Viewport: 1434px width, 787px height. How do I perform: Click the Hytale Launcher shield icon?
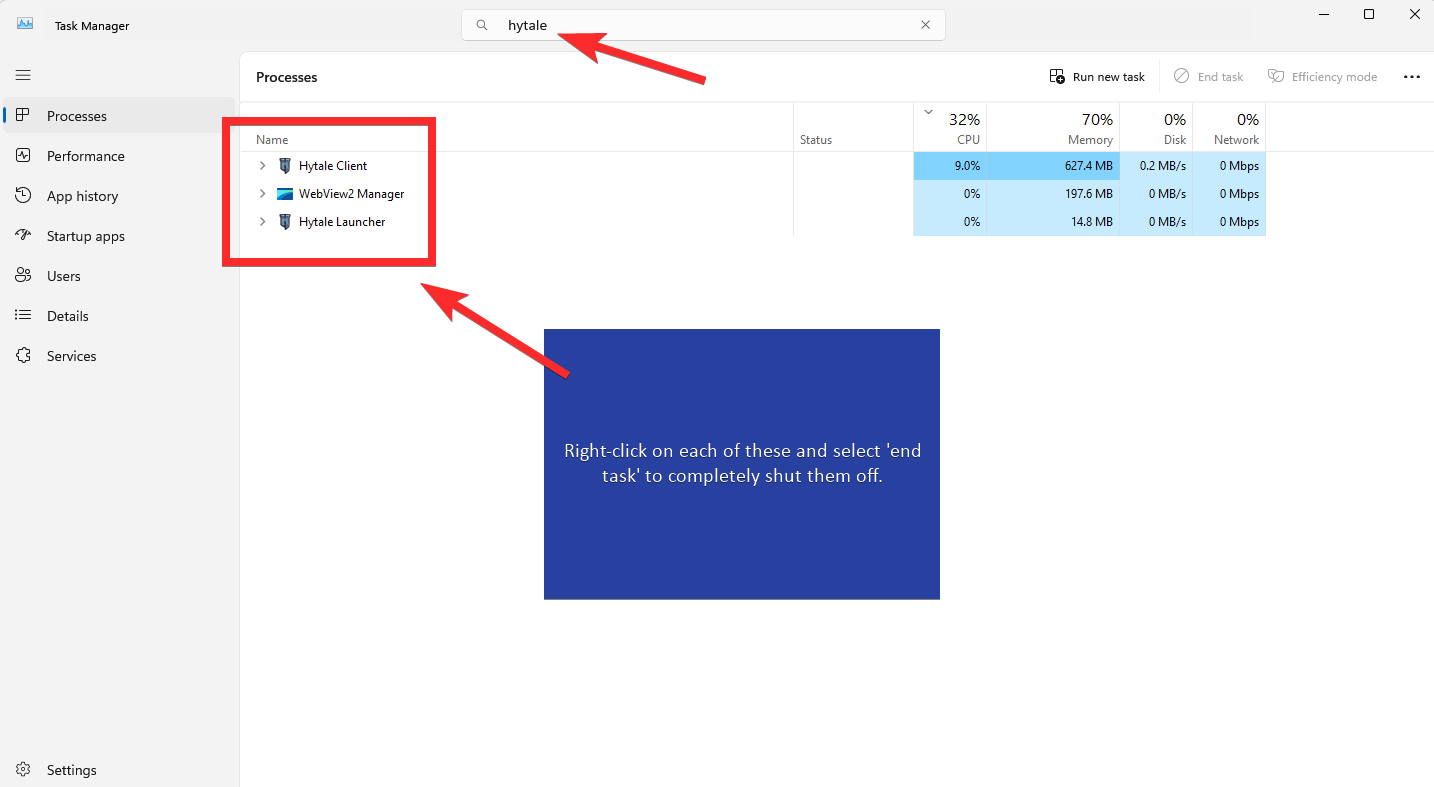tap(285, 222)
